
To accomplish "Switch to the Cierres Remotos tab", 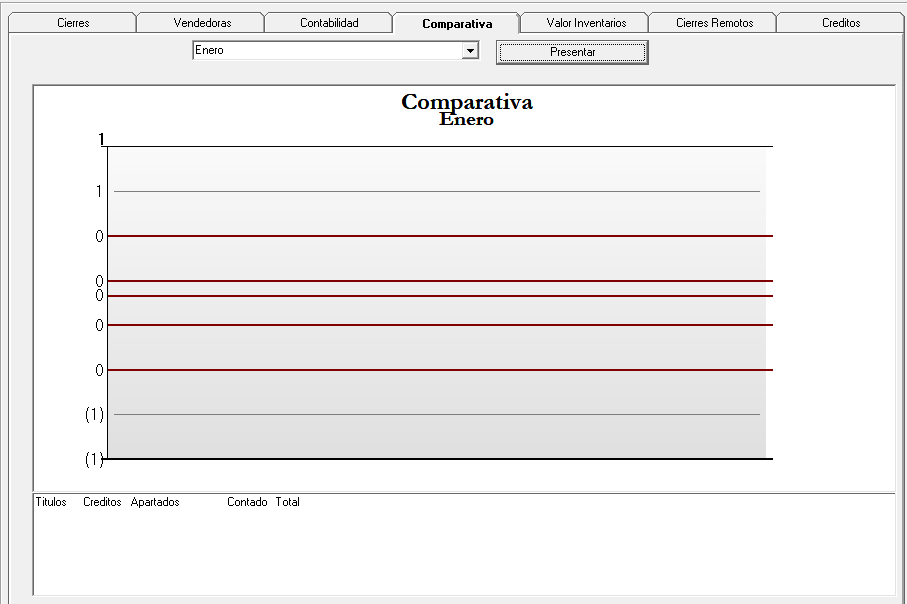I will (x=714, y=23).
